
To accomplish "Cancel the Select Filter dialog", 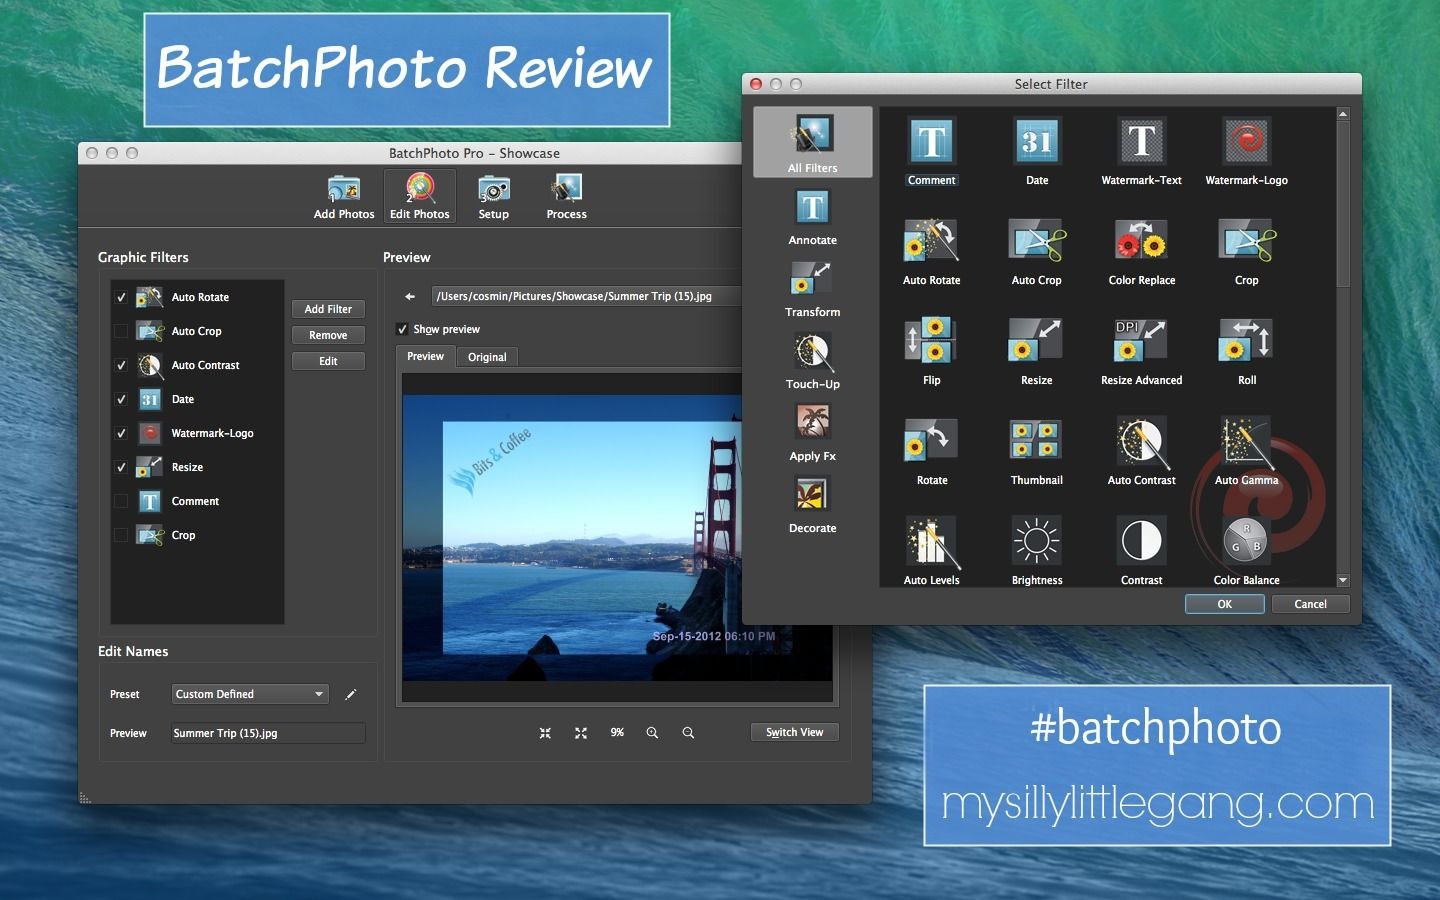I will [x=1310, y=604].
